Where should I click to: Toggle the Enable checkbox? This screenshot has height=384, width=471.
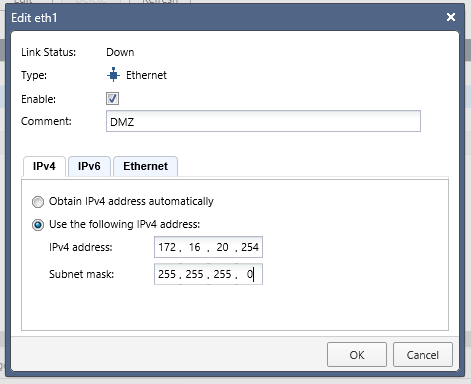(112, 99)
